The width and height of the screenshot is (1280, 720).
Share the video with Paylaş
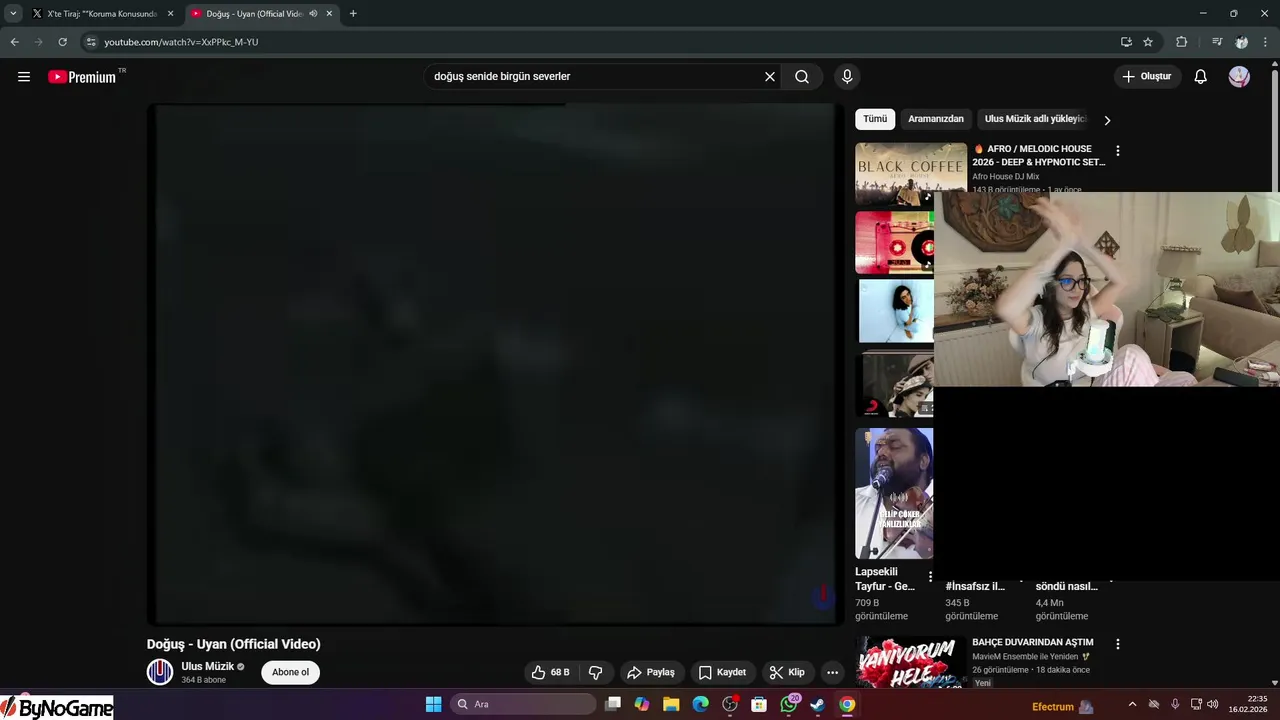[651, 672]
